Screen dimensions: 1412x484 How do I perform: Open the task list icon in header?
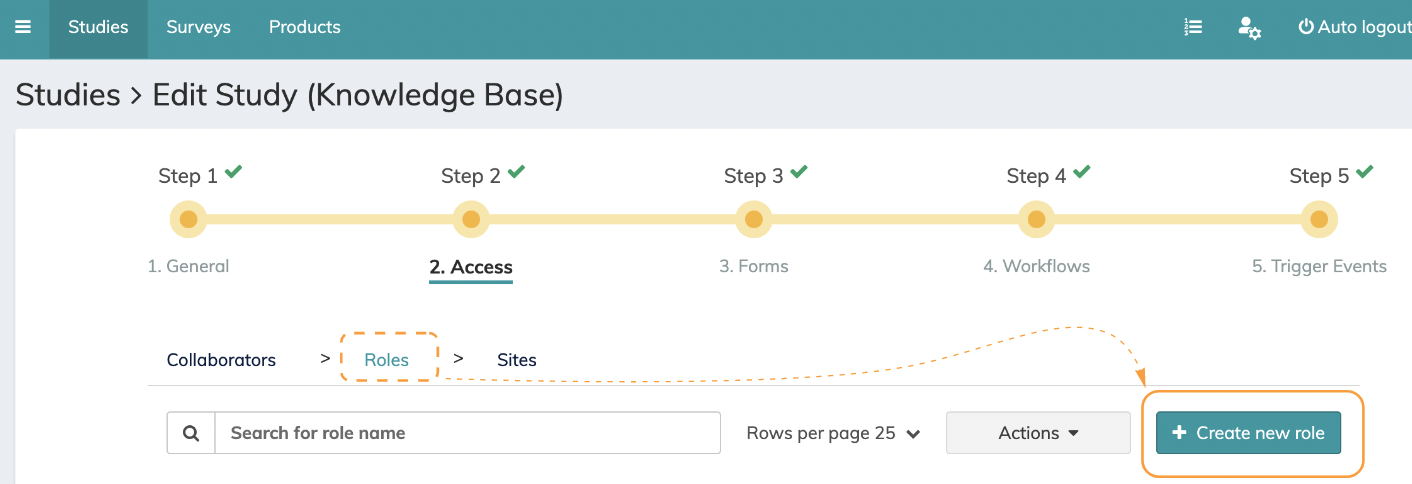point(1192,28)
